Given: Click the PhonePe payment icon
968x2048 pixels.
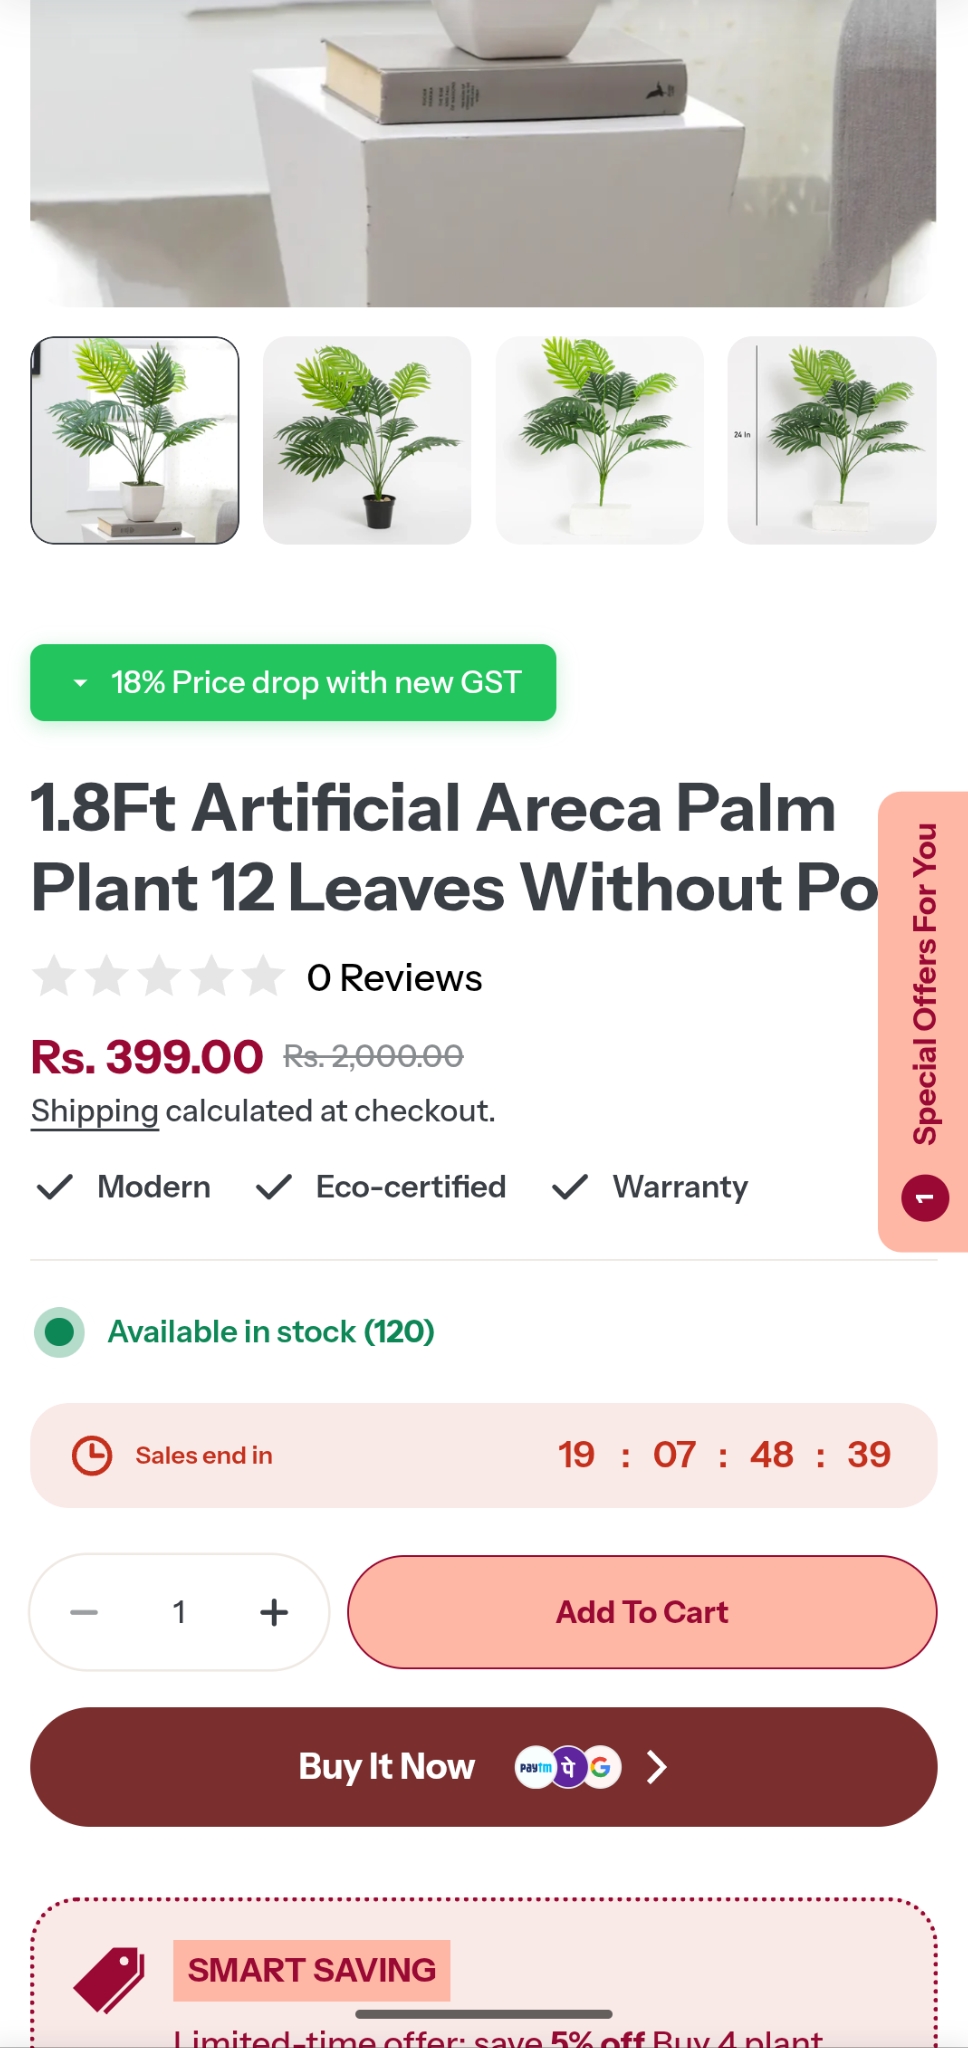Looking at the screenshot, I should click(568, 1767).
